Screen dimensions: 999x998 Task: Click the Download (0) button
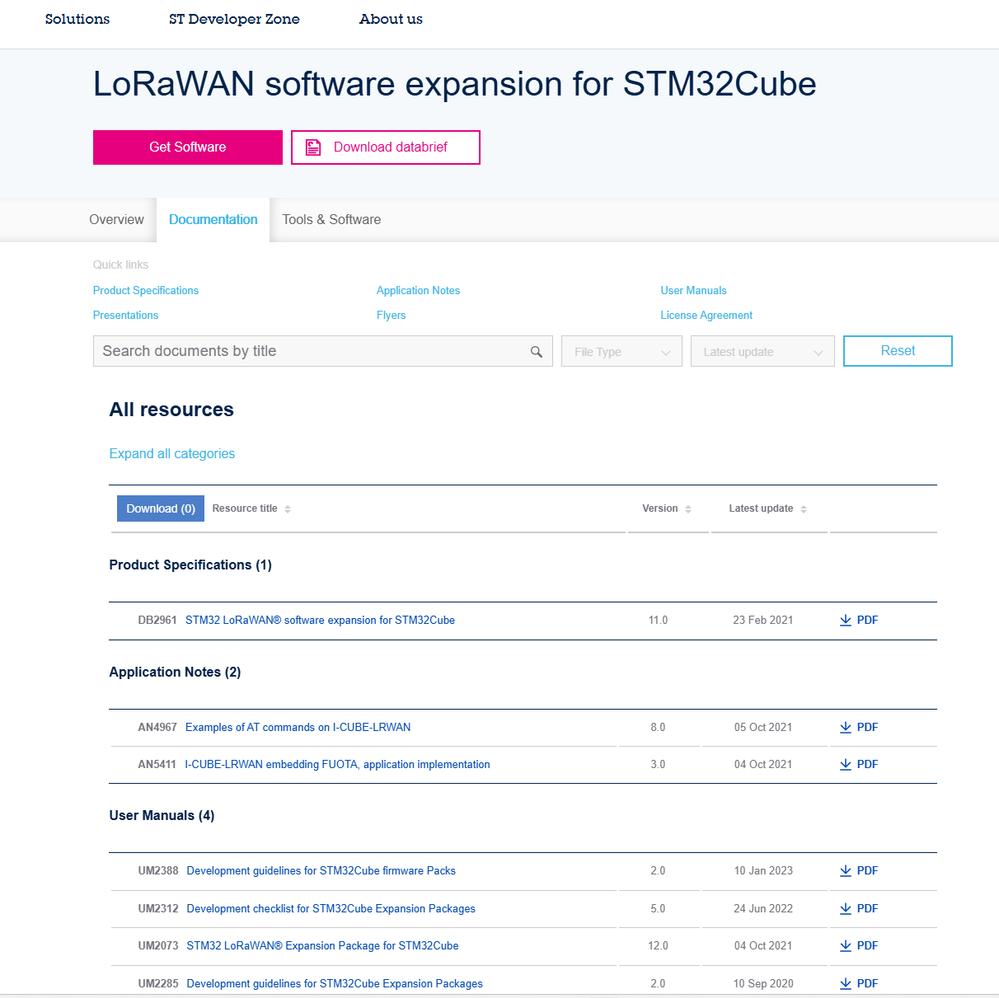[161, 509]
